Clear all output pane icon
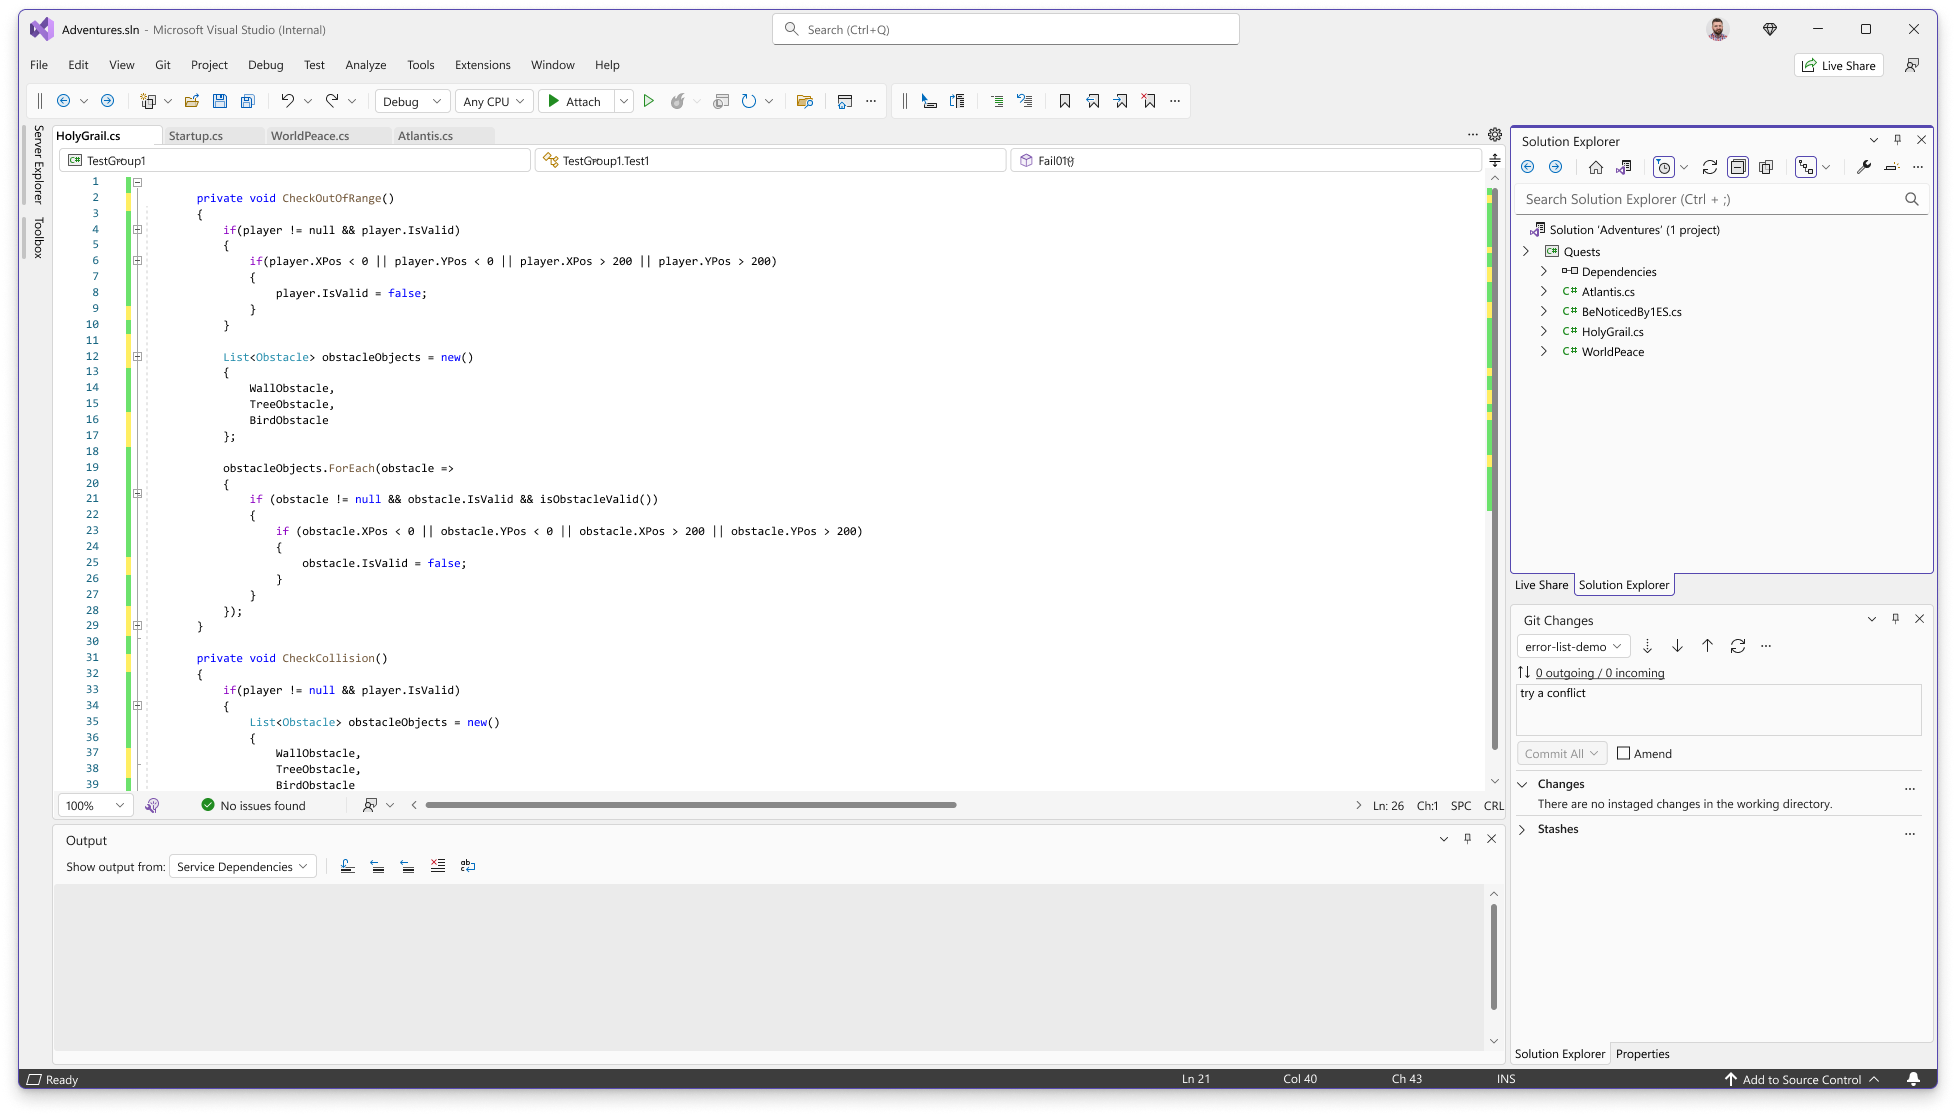 [438, 866]
